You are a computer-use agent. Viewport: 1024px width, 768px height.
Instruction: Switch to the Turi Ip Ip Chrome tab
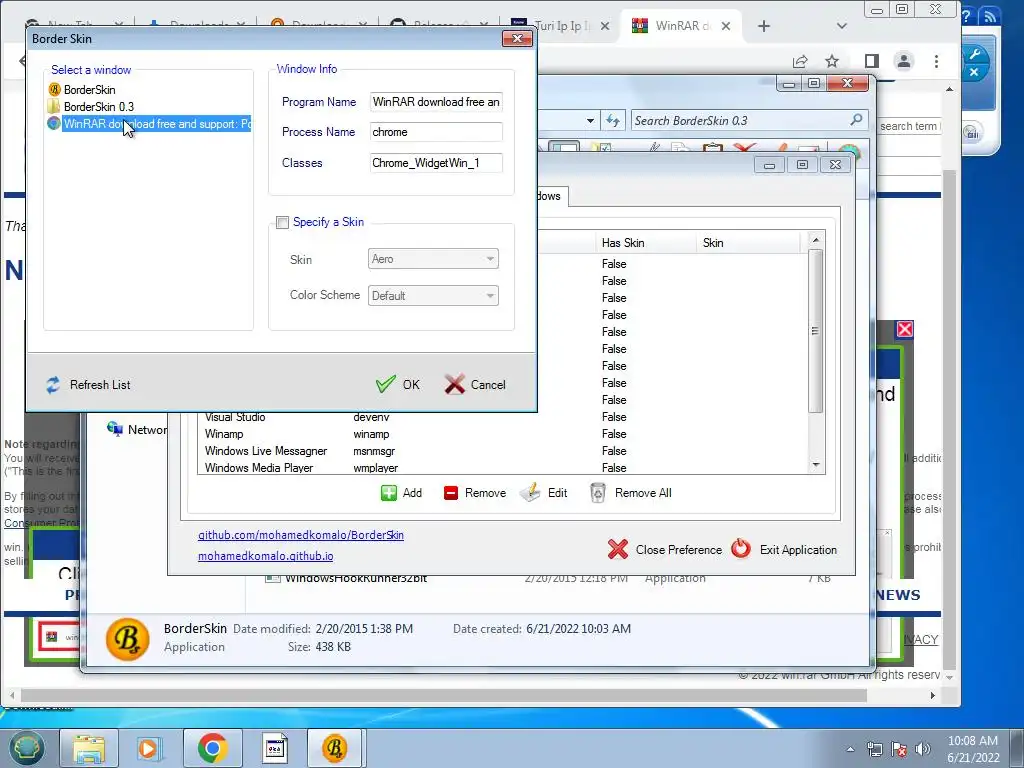click(x=562, y=26)
